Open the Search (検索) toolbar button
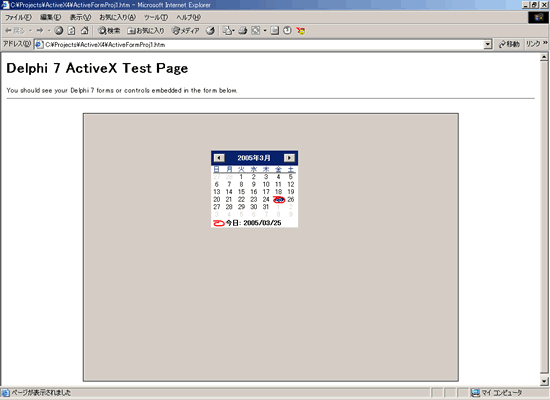The height and width of the screenshot is (400, 550). tap(109, 31)
